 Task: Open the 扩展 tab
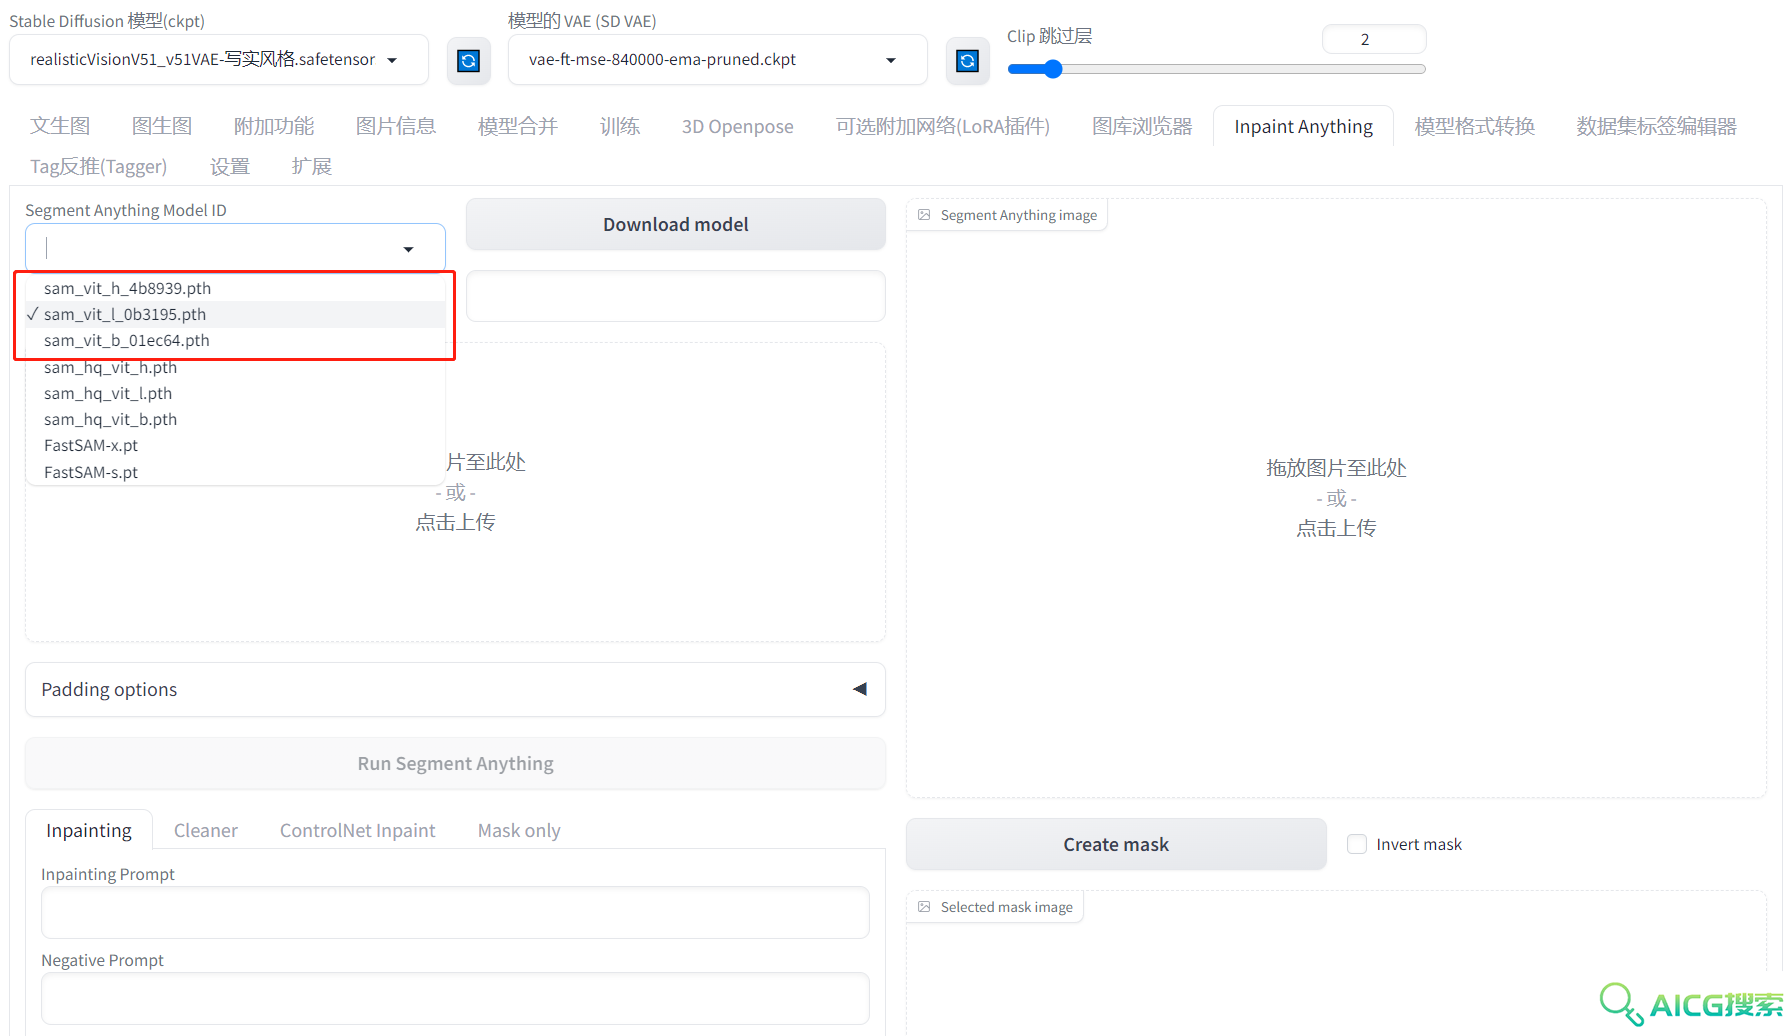click(x=312, y=166)
